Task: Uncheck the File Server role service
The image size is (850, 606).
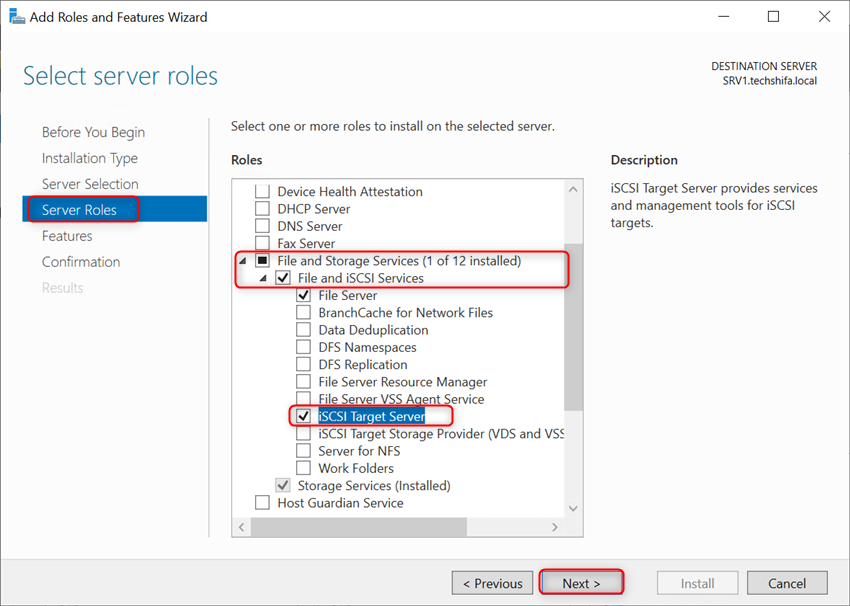Action: coord(303,295)
